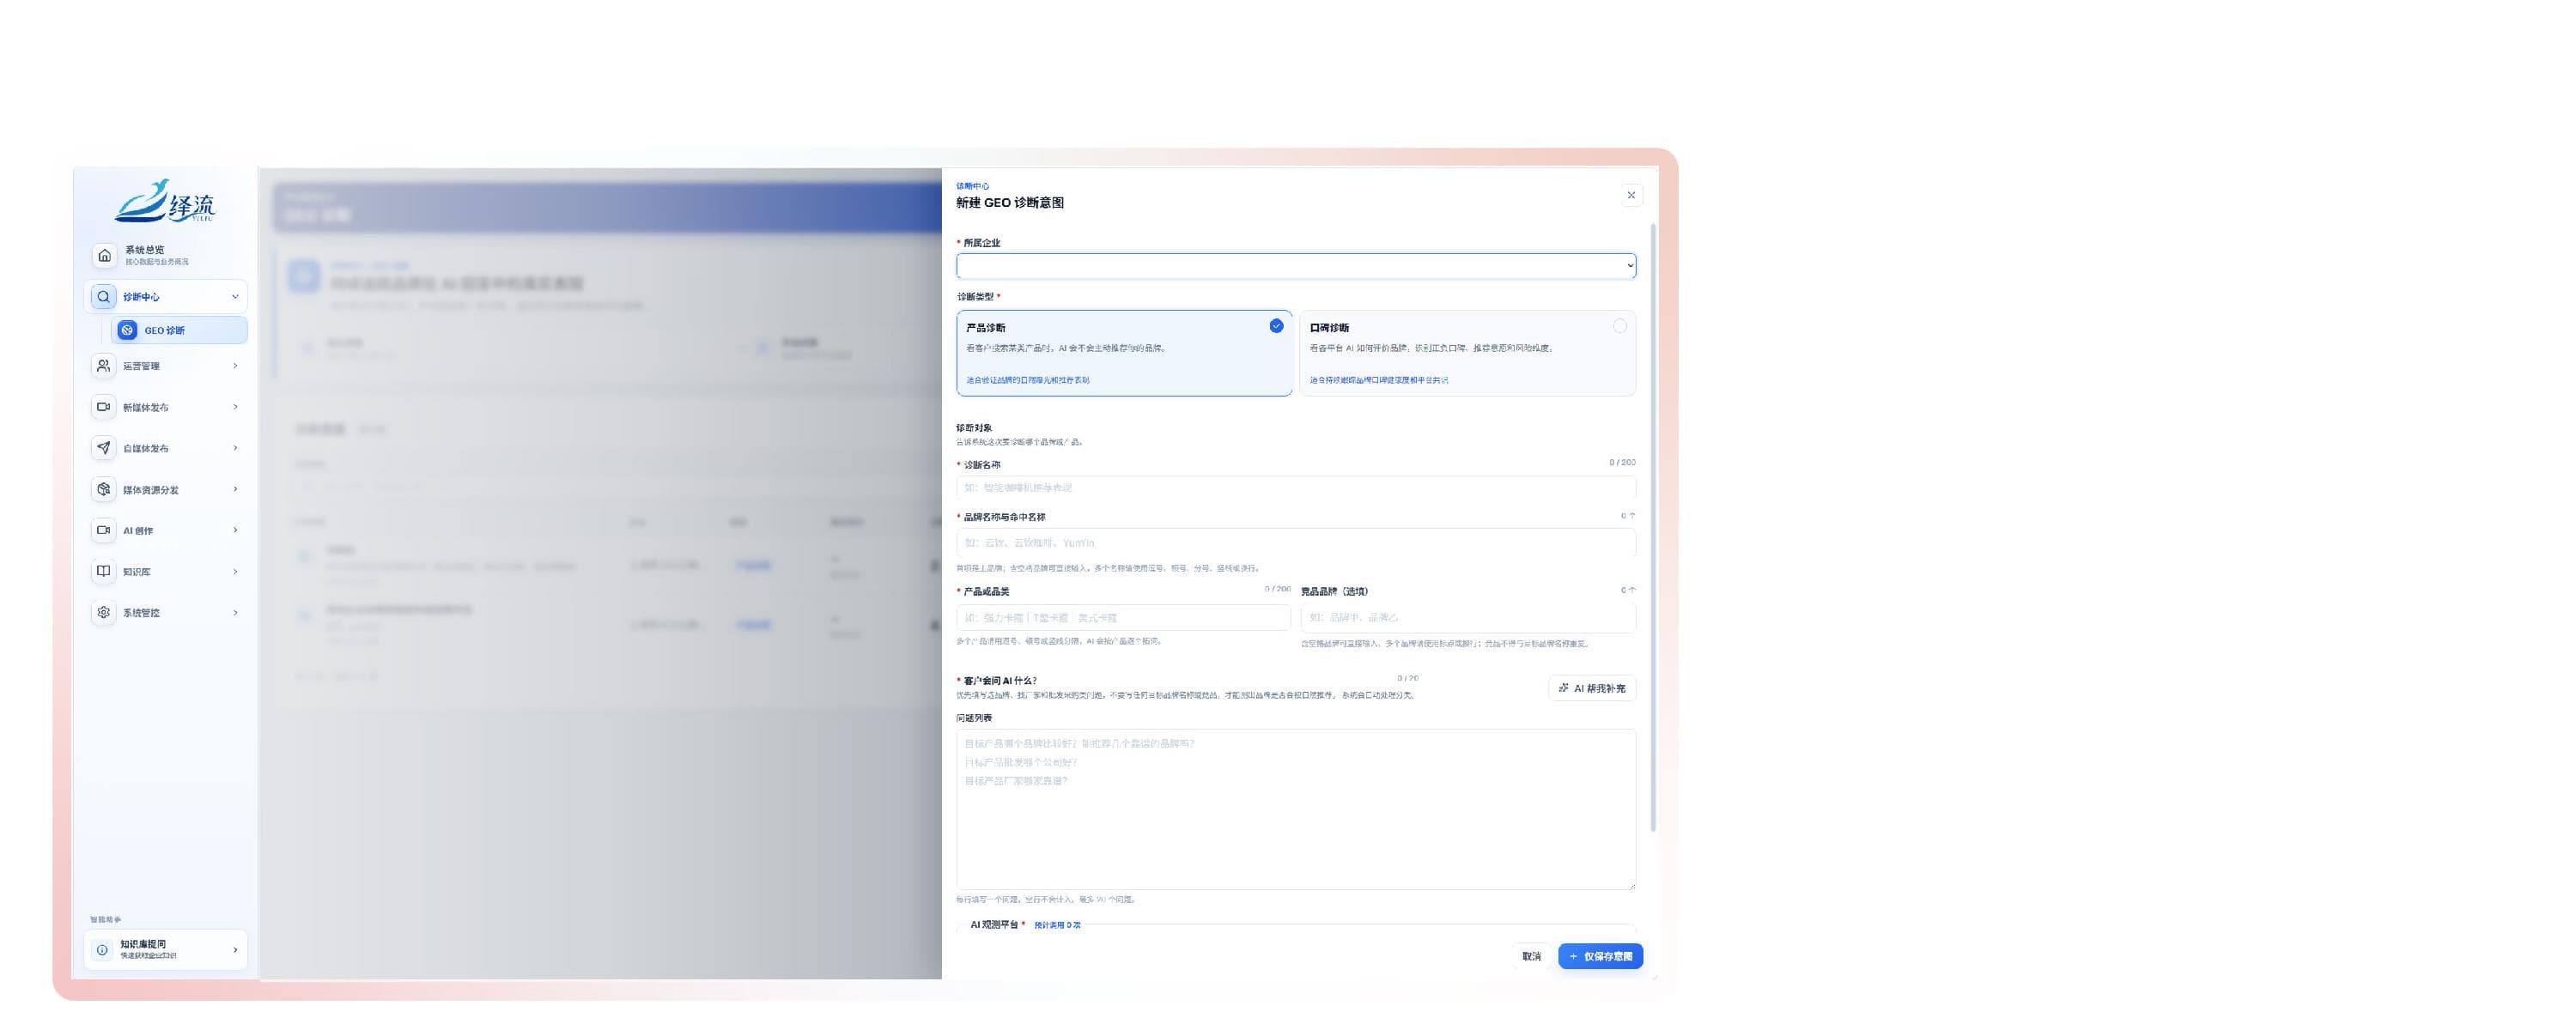Collapse the 诊断中心 menu chevron
The image size is (2576, 1030).
pos(235,297)
